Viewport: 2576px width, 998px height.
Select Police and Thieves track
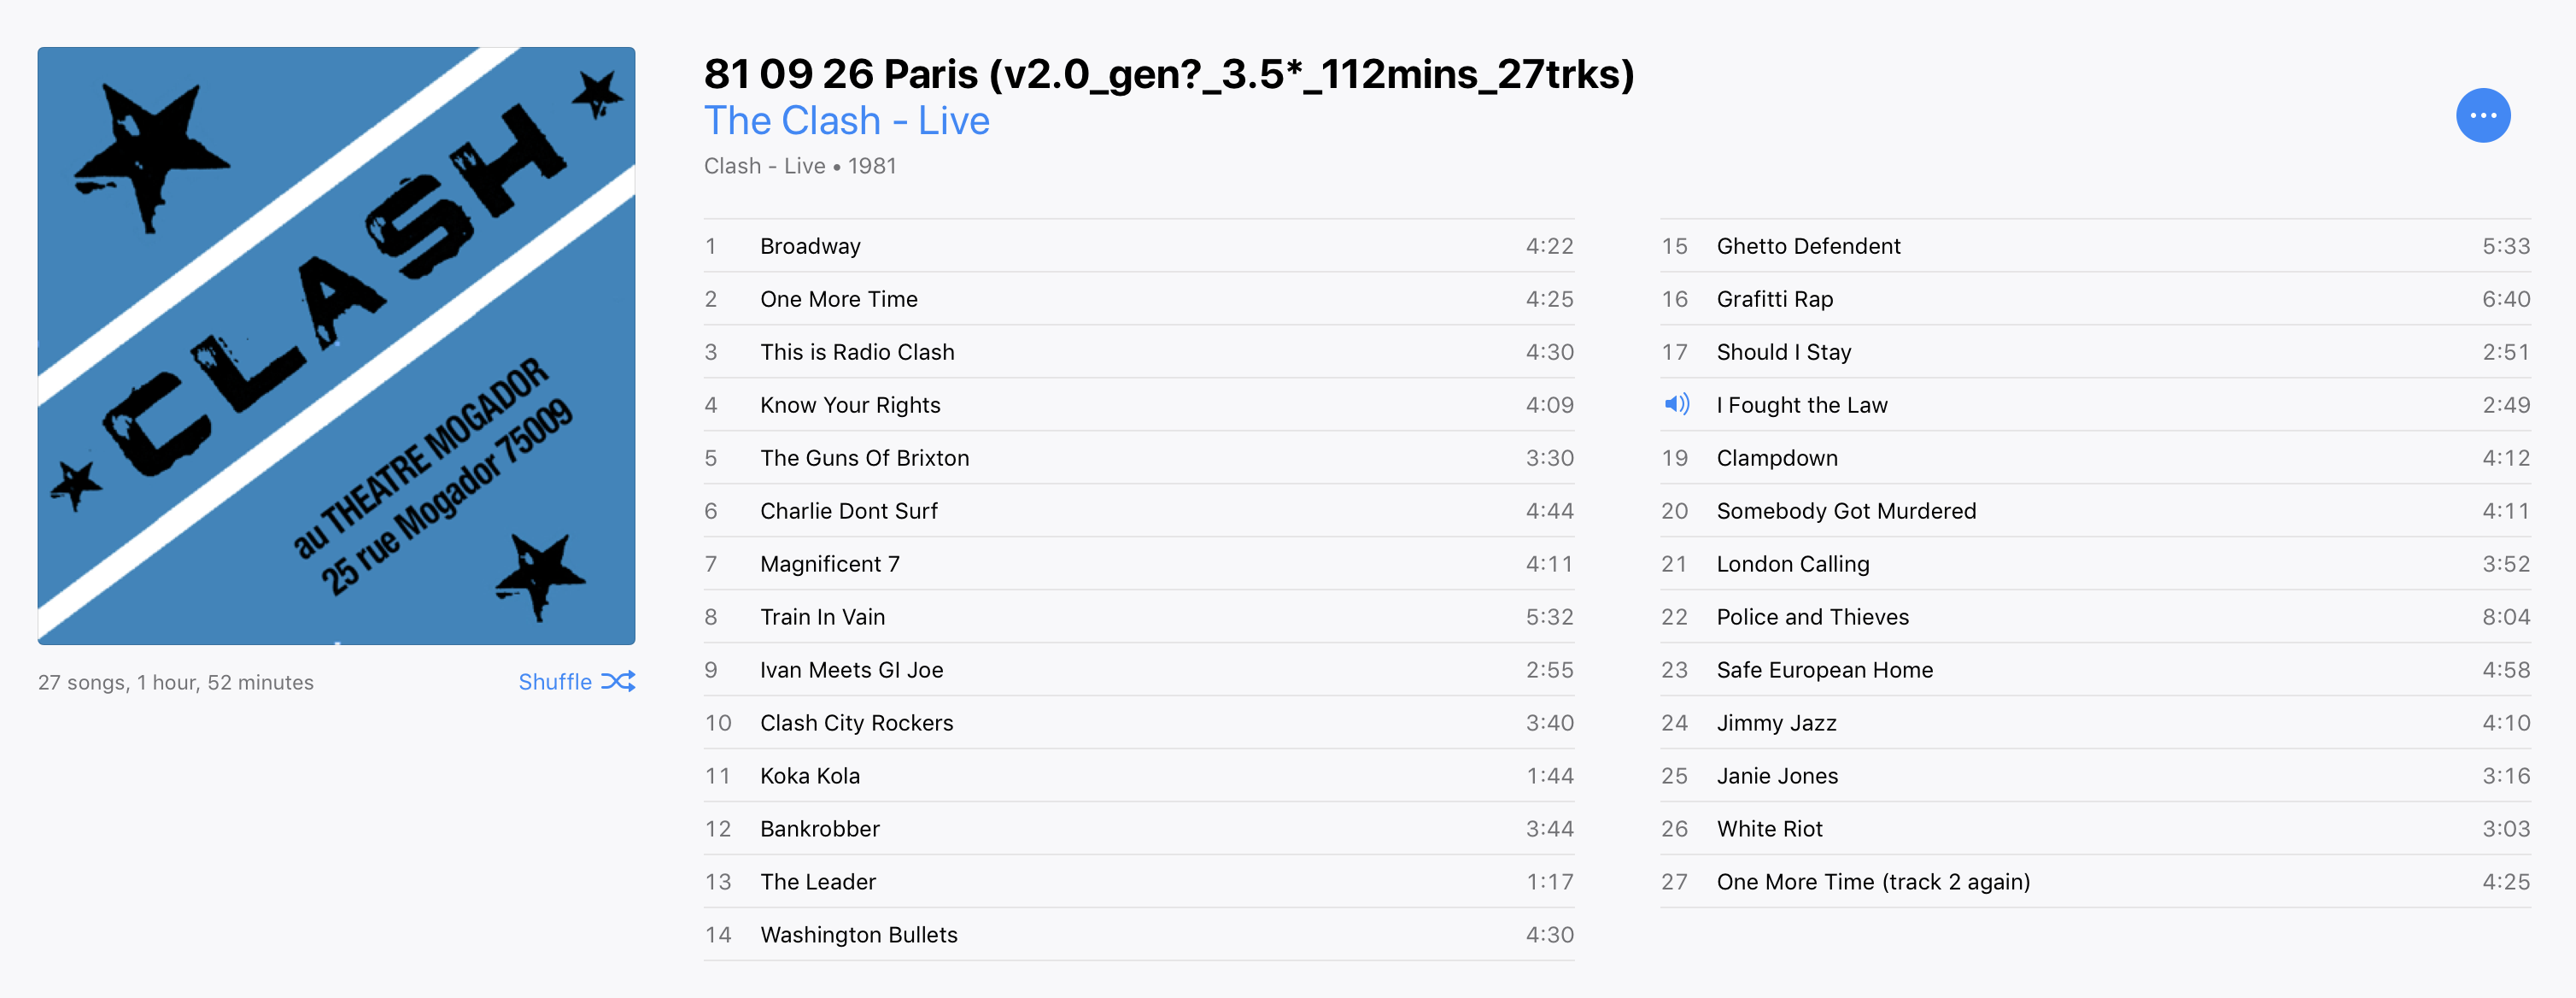(x=1812, y=617)
